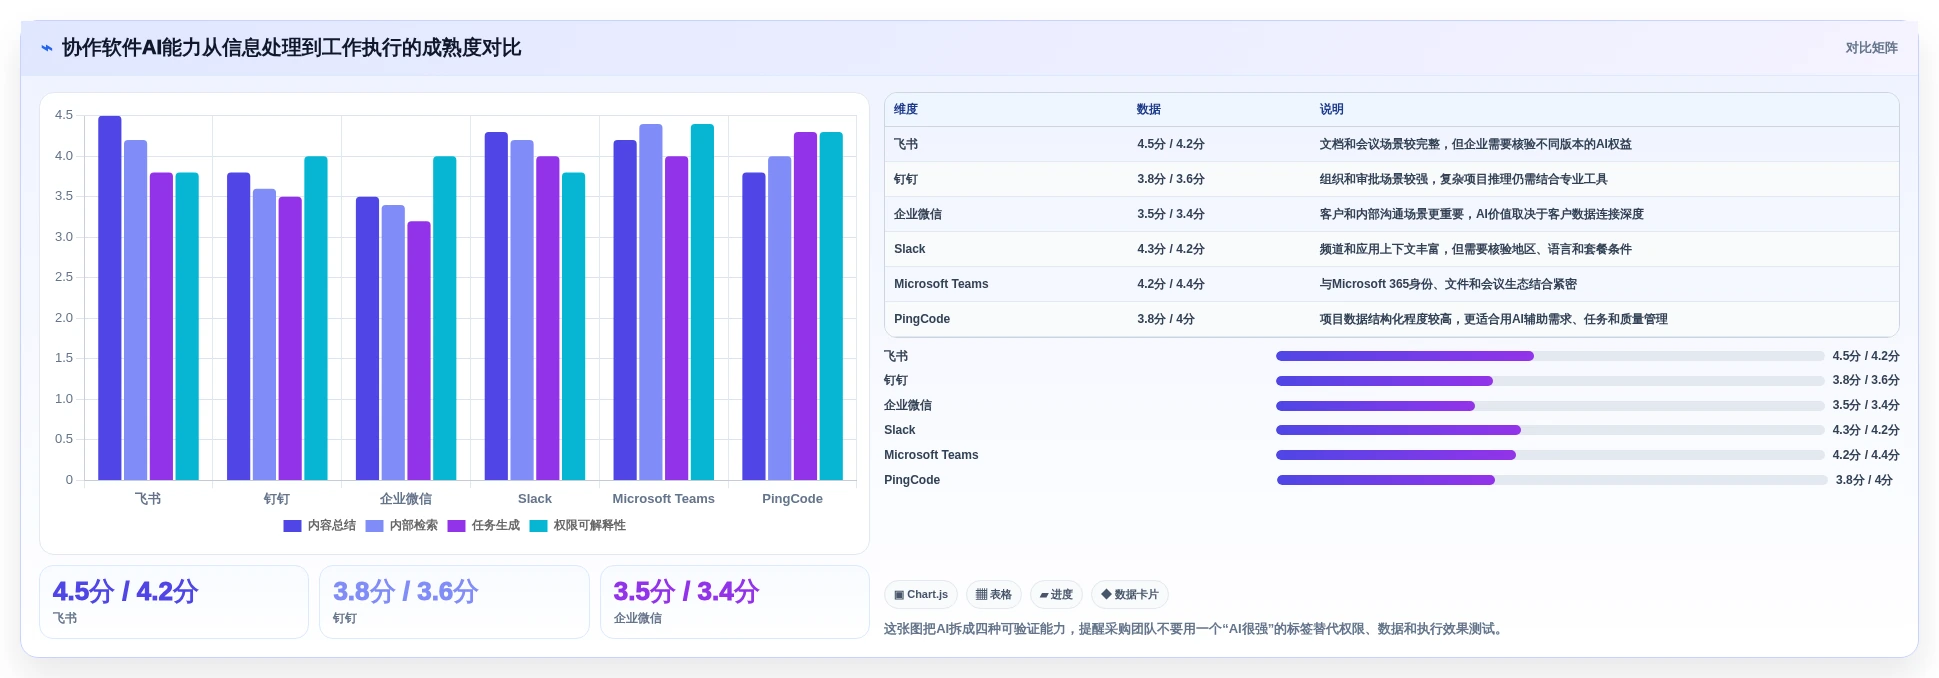1939x678 pixels.
Task: Click 4.5分 / 4.2分 beside 飞书 progress bar
Action: [1866, 356]
